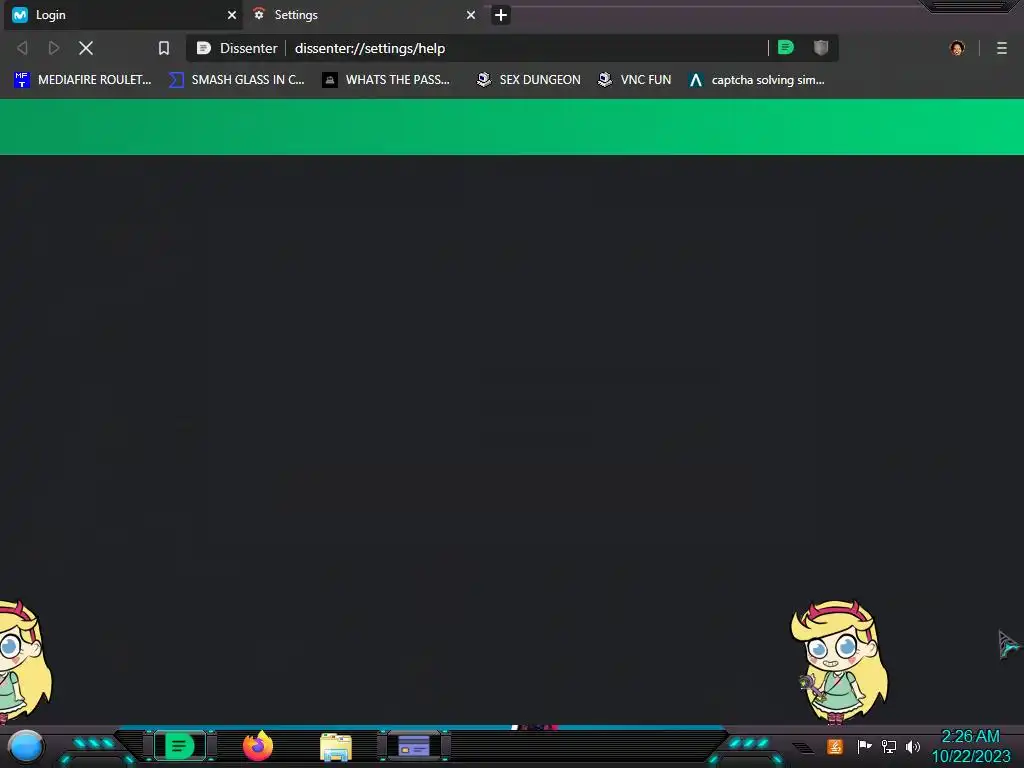1024x768 pixels.
Task: Bookmark this page
Action: [164, 48]
